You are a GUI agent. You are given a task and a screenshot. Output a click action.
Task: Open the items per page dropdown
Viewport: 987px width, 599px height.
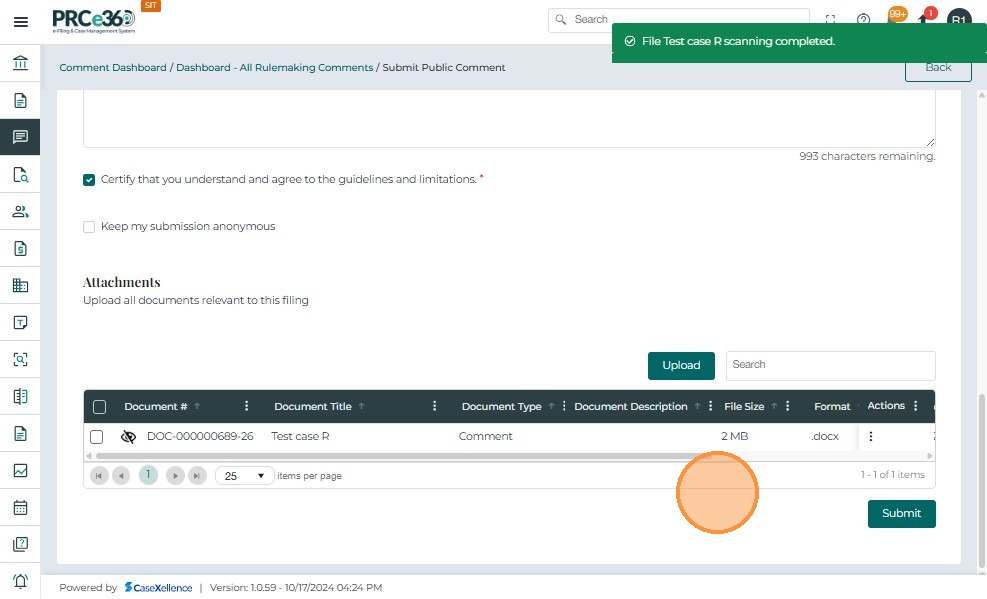[x=244, y=476]
